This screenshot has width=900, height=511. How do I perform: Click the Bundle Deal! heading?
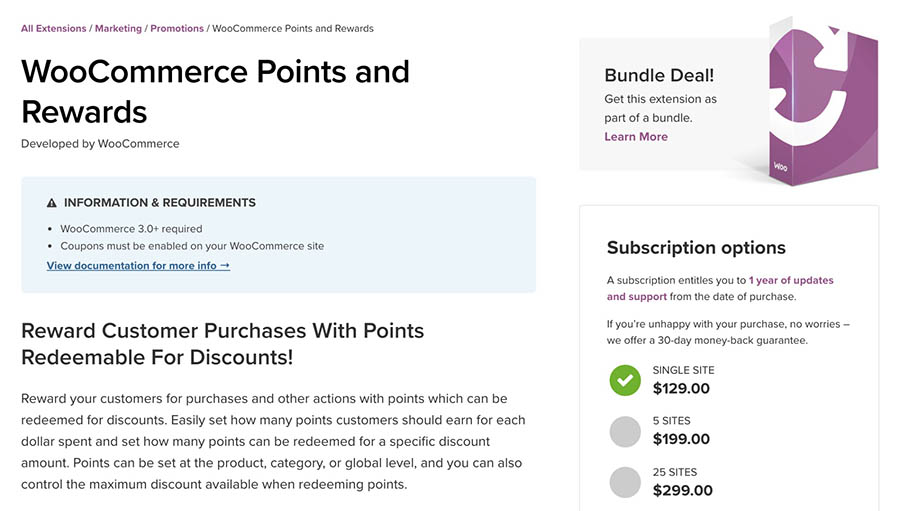coord(659,76)
